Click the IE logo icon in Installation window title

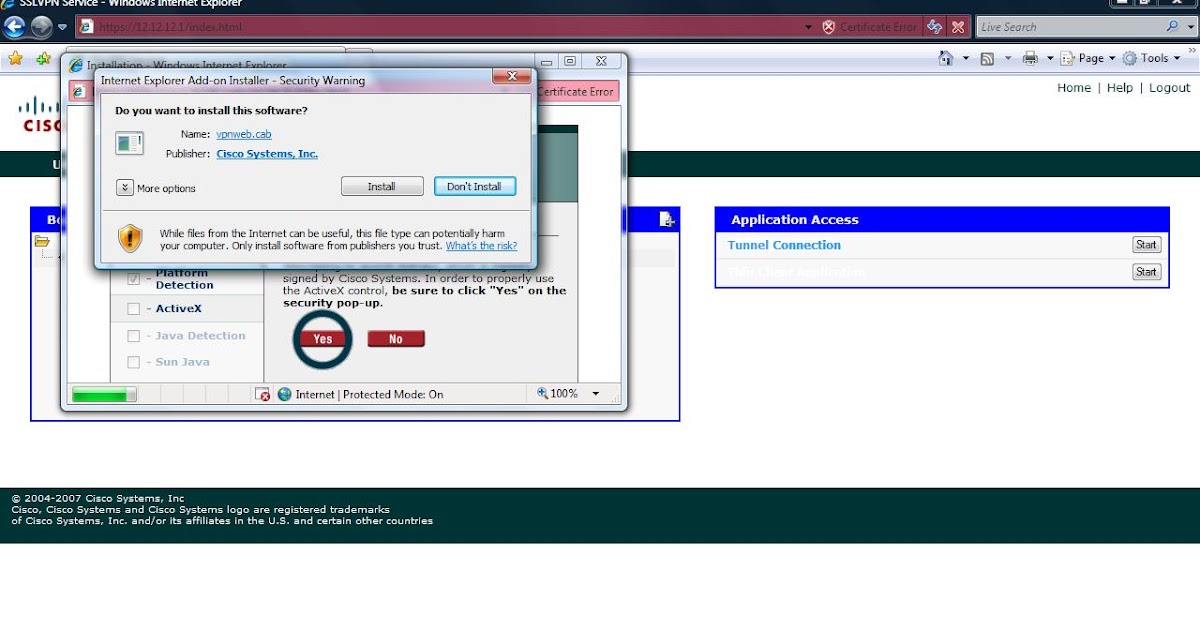(x=77, y=66)
